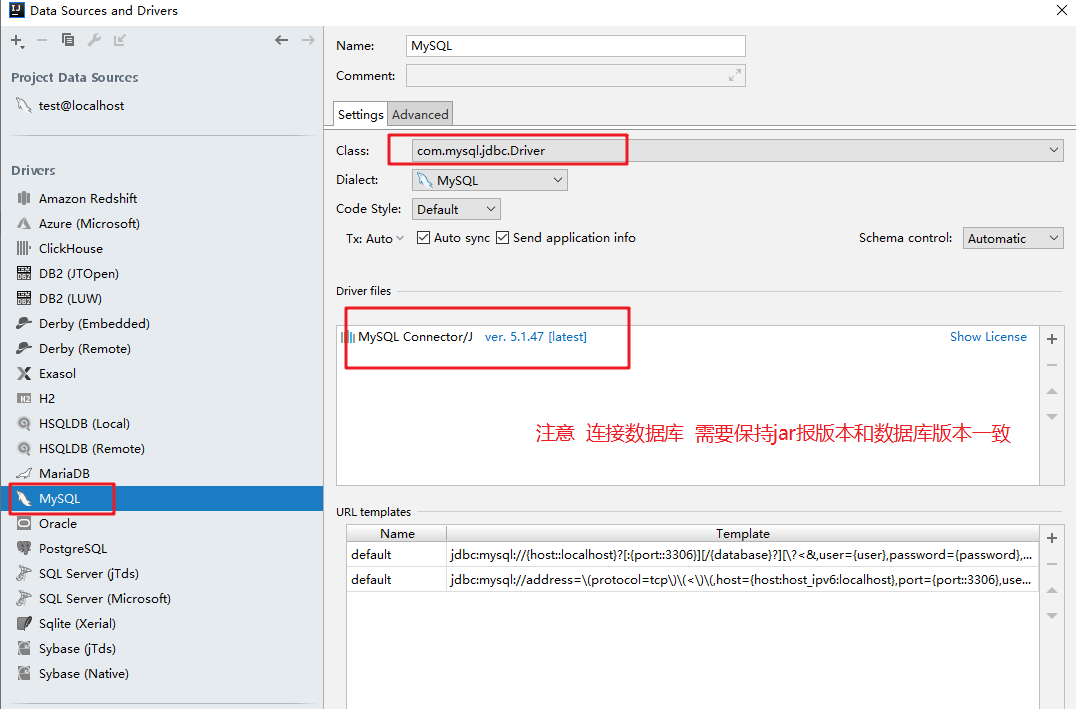The image size is (1076, 709).
Task: Select Azure (Microsoft) driver
Action: pyautogui.click(x=89, y=224)
